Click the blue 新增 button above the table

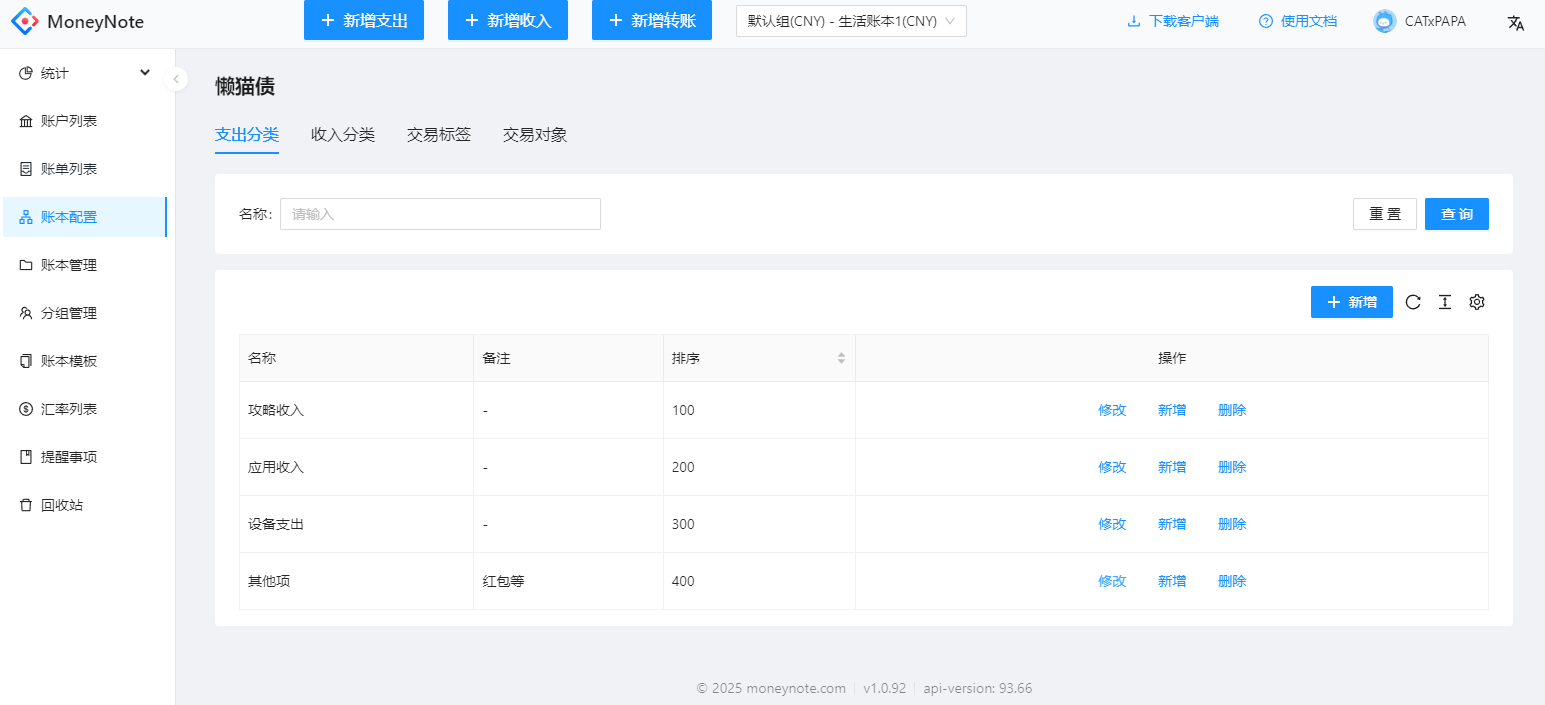pos(1352,302)
